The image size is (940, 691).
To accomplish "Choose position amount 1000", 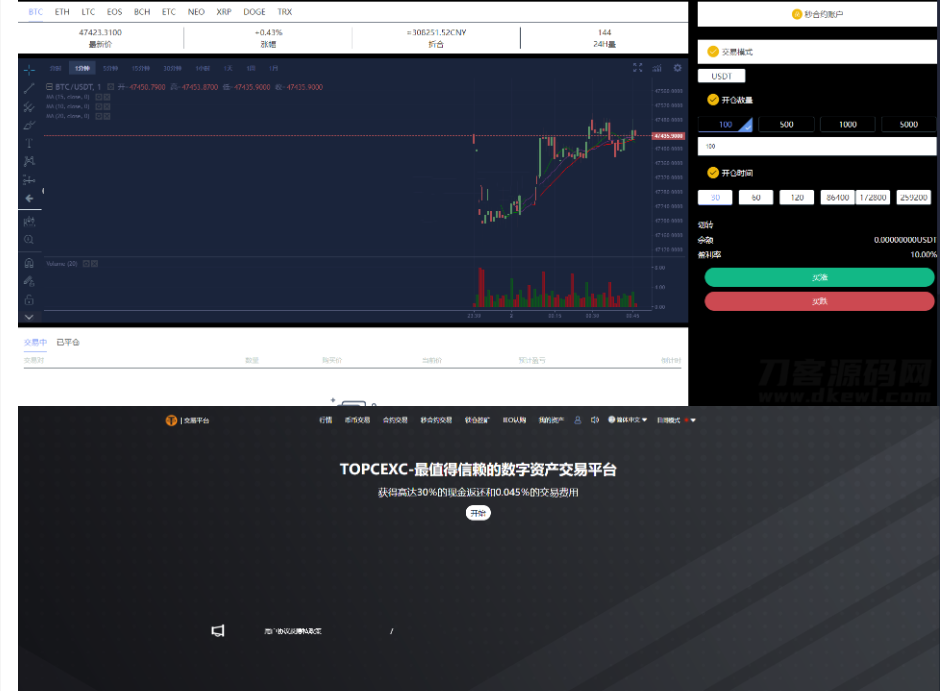I will click(848, 125).
